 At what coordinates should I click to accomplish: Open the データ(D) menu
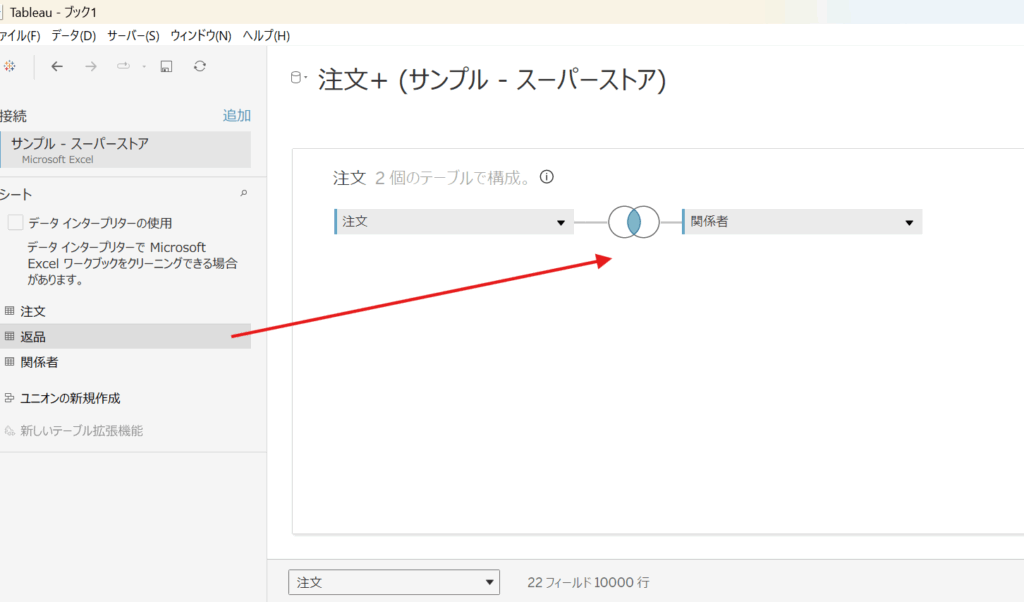click(x=73, y=36)
